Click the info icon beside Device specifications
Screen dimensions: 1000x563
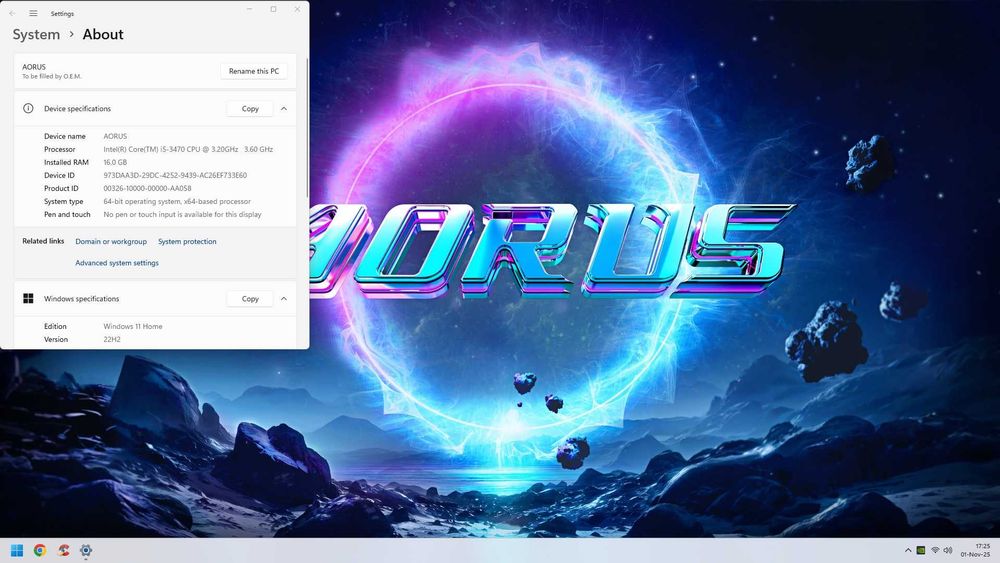pyautogui.click(x=28, y=108)
